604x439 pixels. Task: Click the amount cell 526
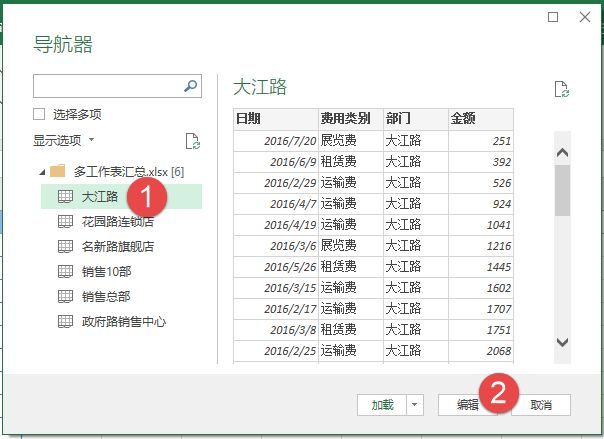[481, 183]
